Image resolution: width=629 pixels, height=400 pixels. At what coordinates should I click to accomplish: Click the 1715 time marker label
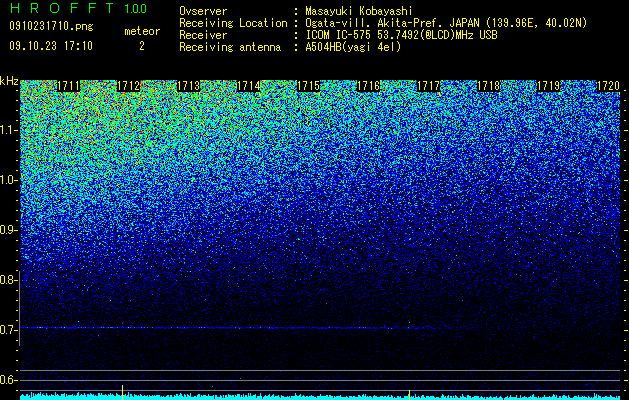point(308,86)
